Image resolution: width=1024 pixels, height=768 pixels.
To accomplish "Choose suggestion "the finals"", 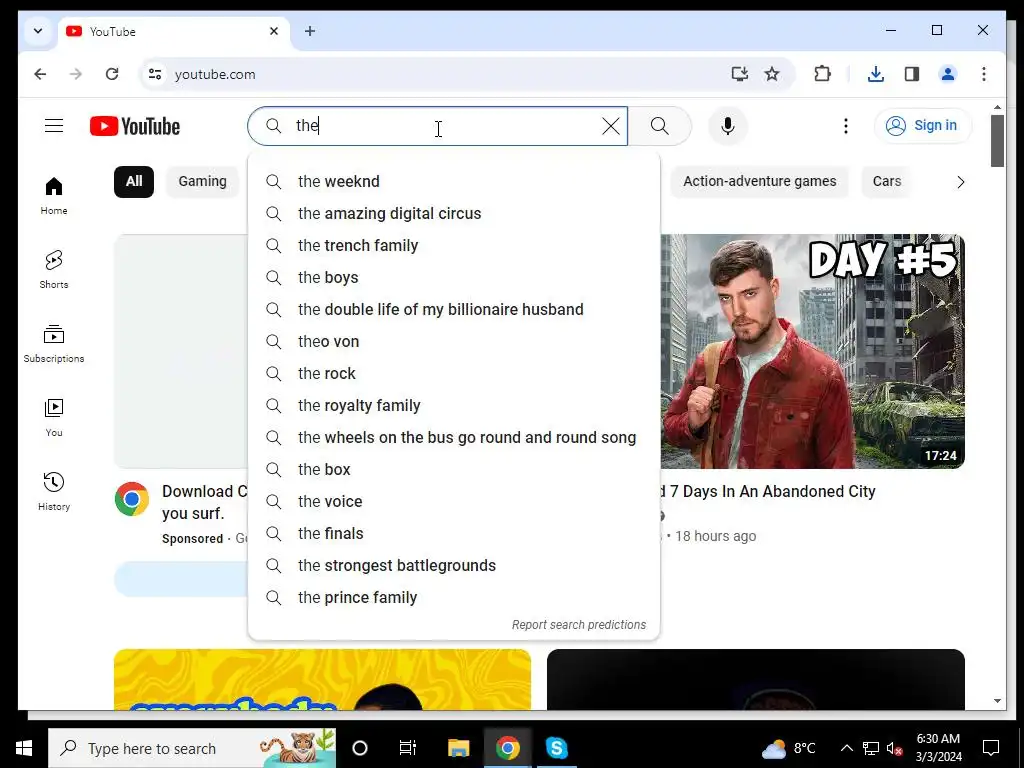I will pos(454,534).
